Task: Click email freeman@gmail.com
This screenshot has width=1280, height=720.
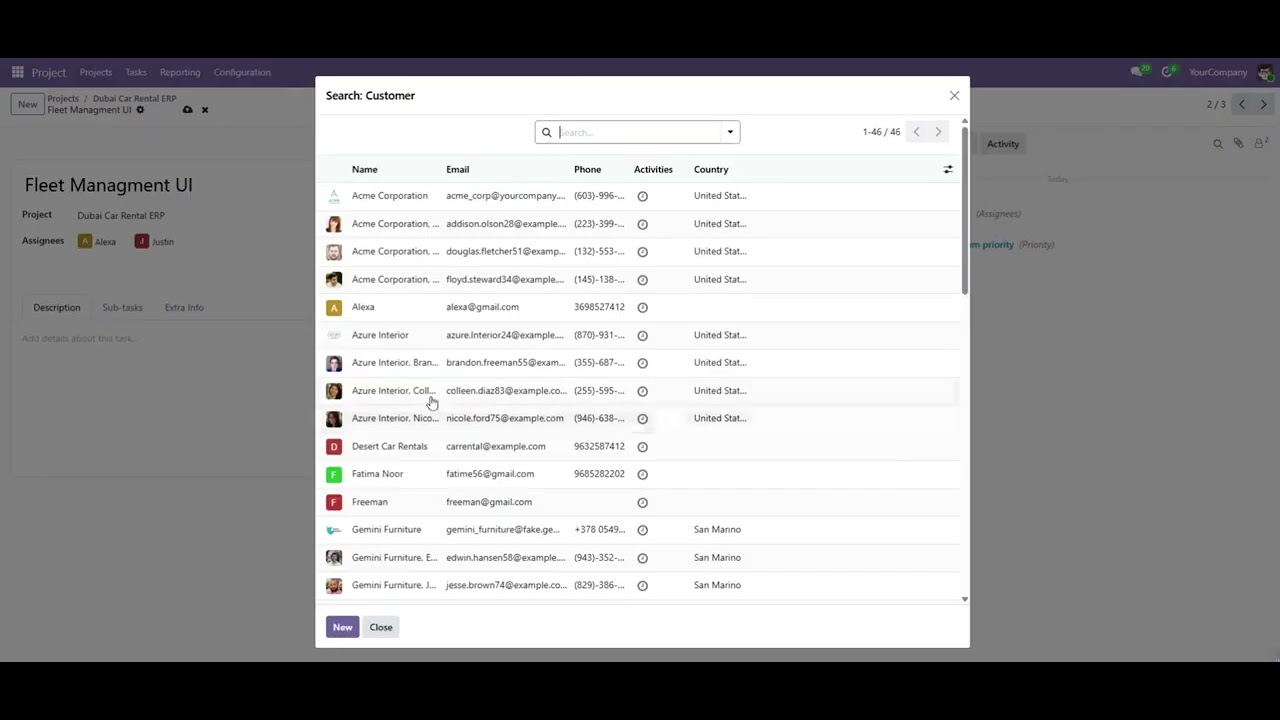Action: click(489, 502)
